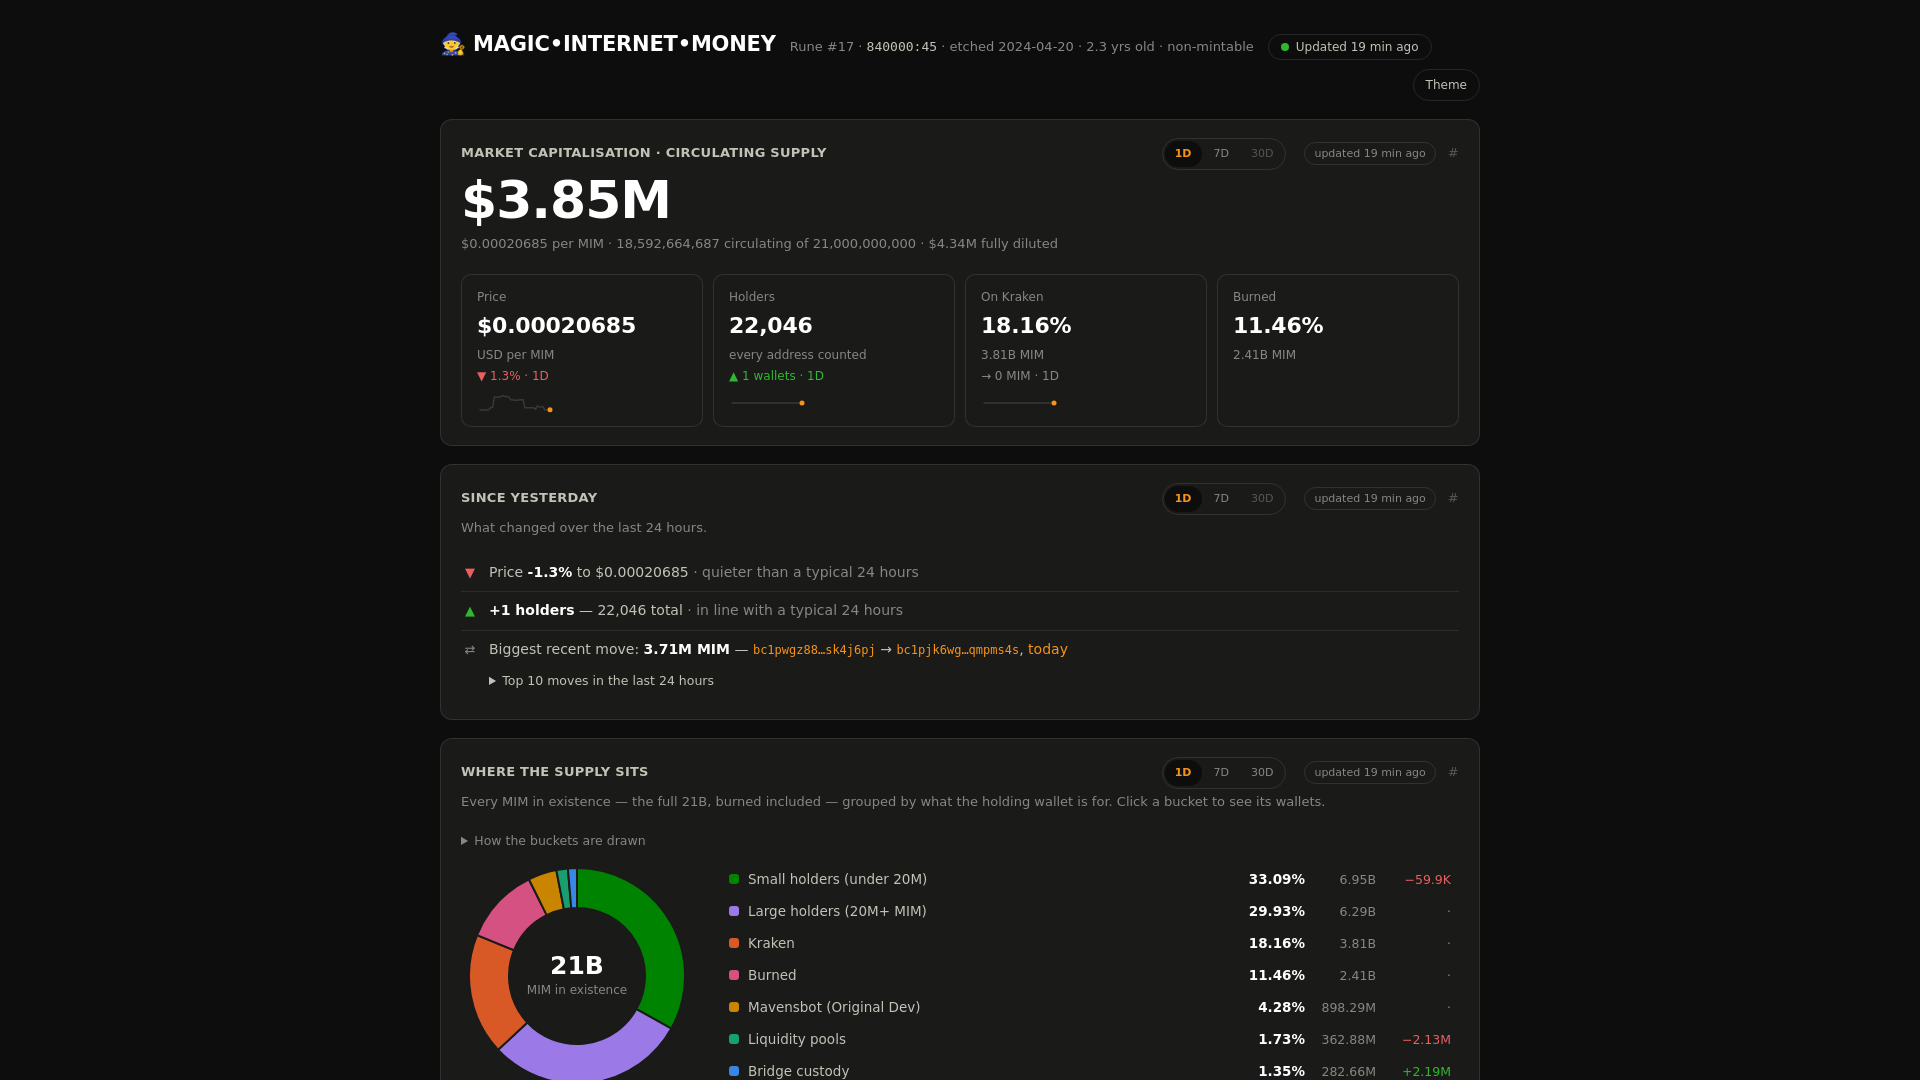Select 1D range in Market Capitalisation card

pos(1183,154)
